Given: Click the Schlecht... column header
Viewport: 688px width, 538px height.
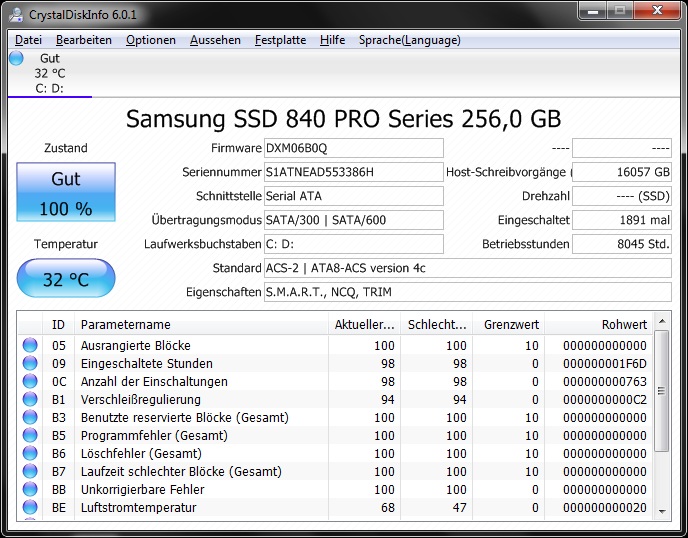Looking at the screenshot, I should click(x=437, y=325).
